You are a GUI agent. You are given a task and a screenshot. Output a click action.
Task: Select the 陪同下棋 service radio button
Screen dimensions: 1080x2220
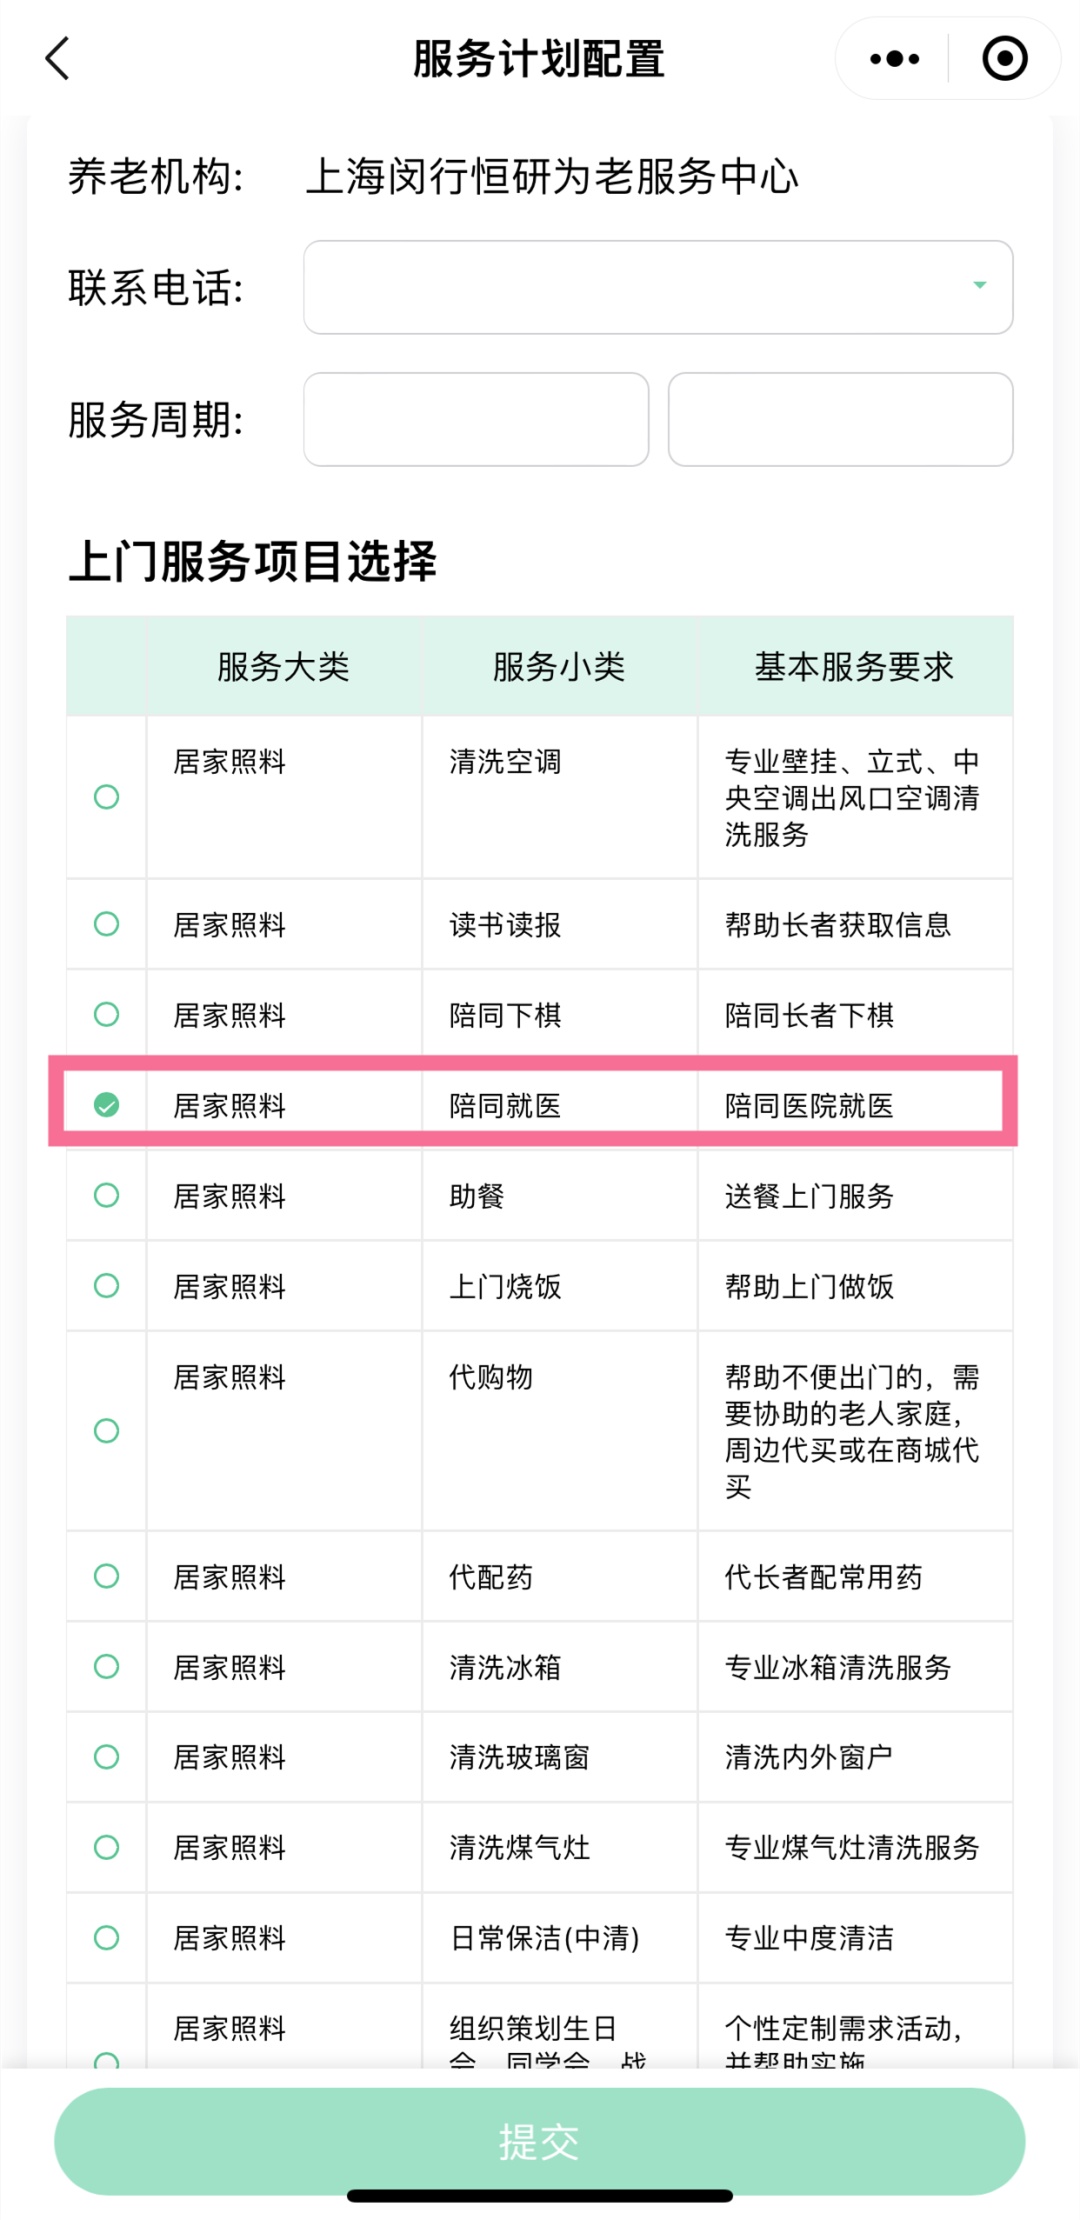tap(106, 1014)
